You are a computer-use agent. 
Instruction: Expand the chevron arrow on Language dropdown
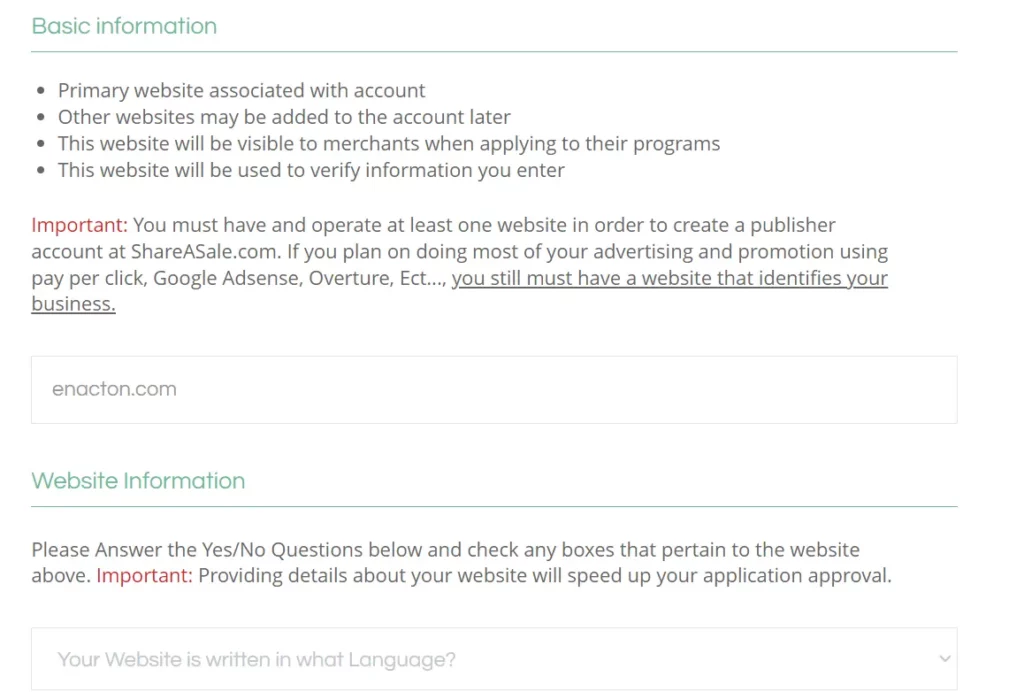(944, 659)
